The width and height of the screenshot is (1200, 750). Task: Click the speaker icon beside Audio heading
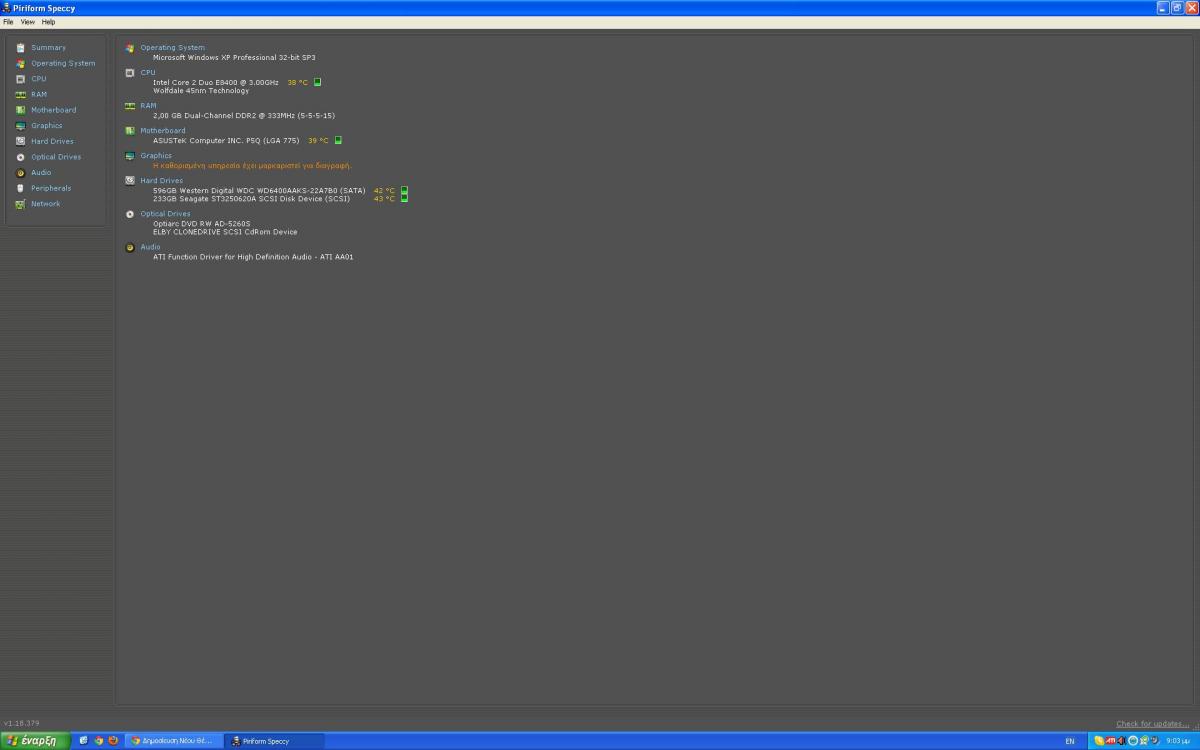[x=130, y=247]
